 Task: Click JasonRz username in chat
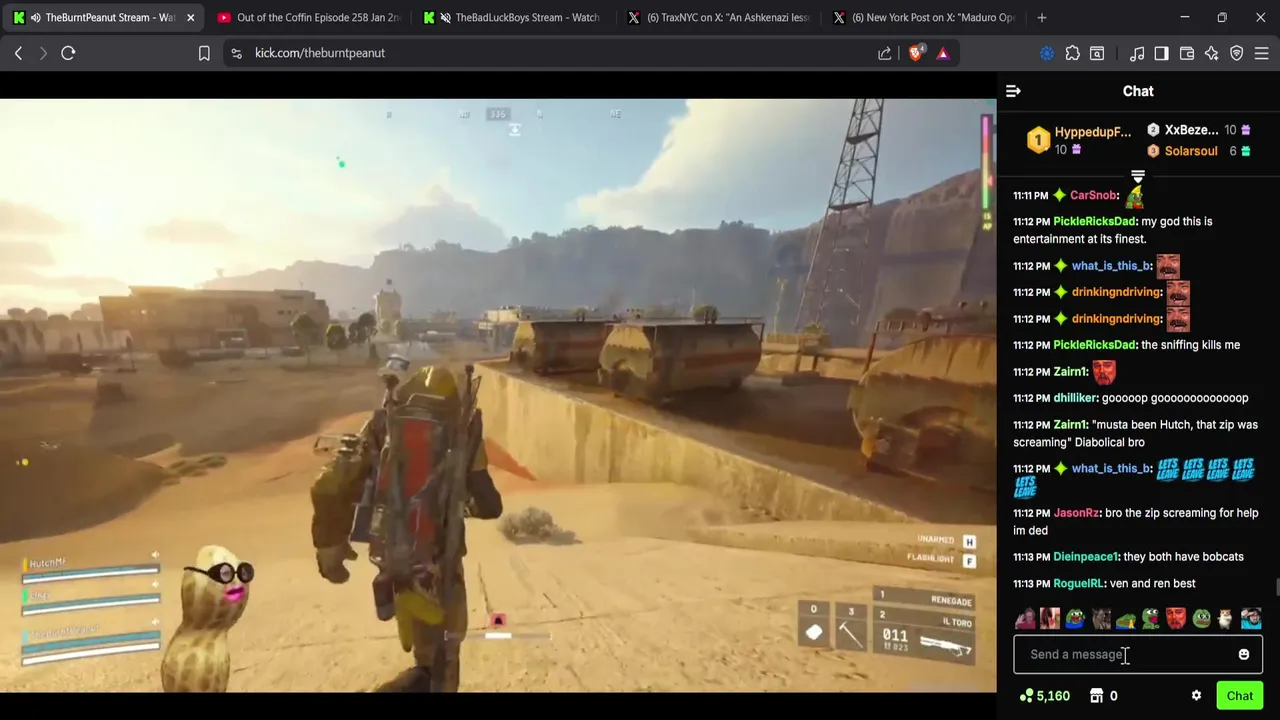[x=1076, y=513]
